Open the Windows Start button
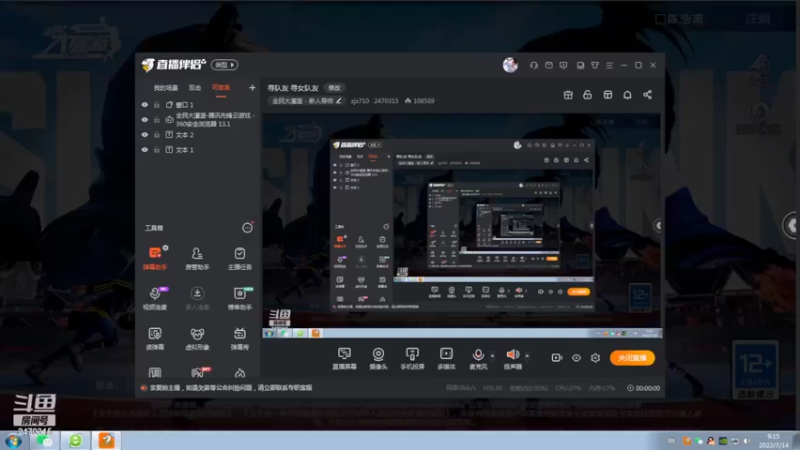 [13, 440]
